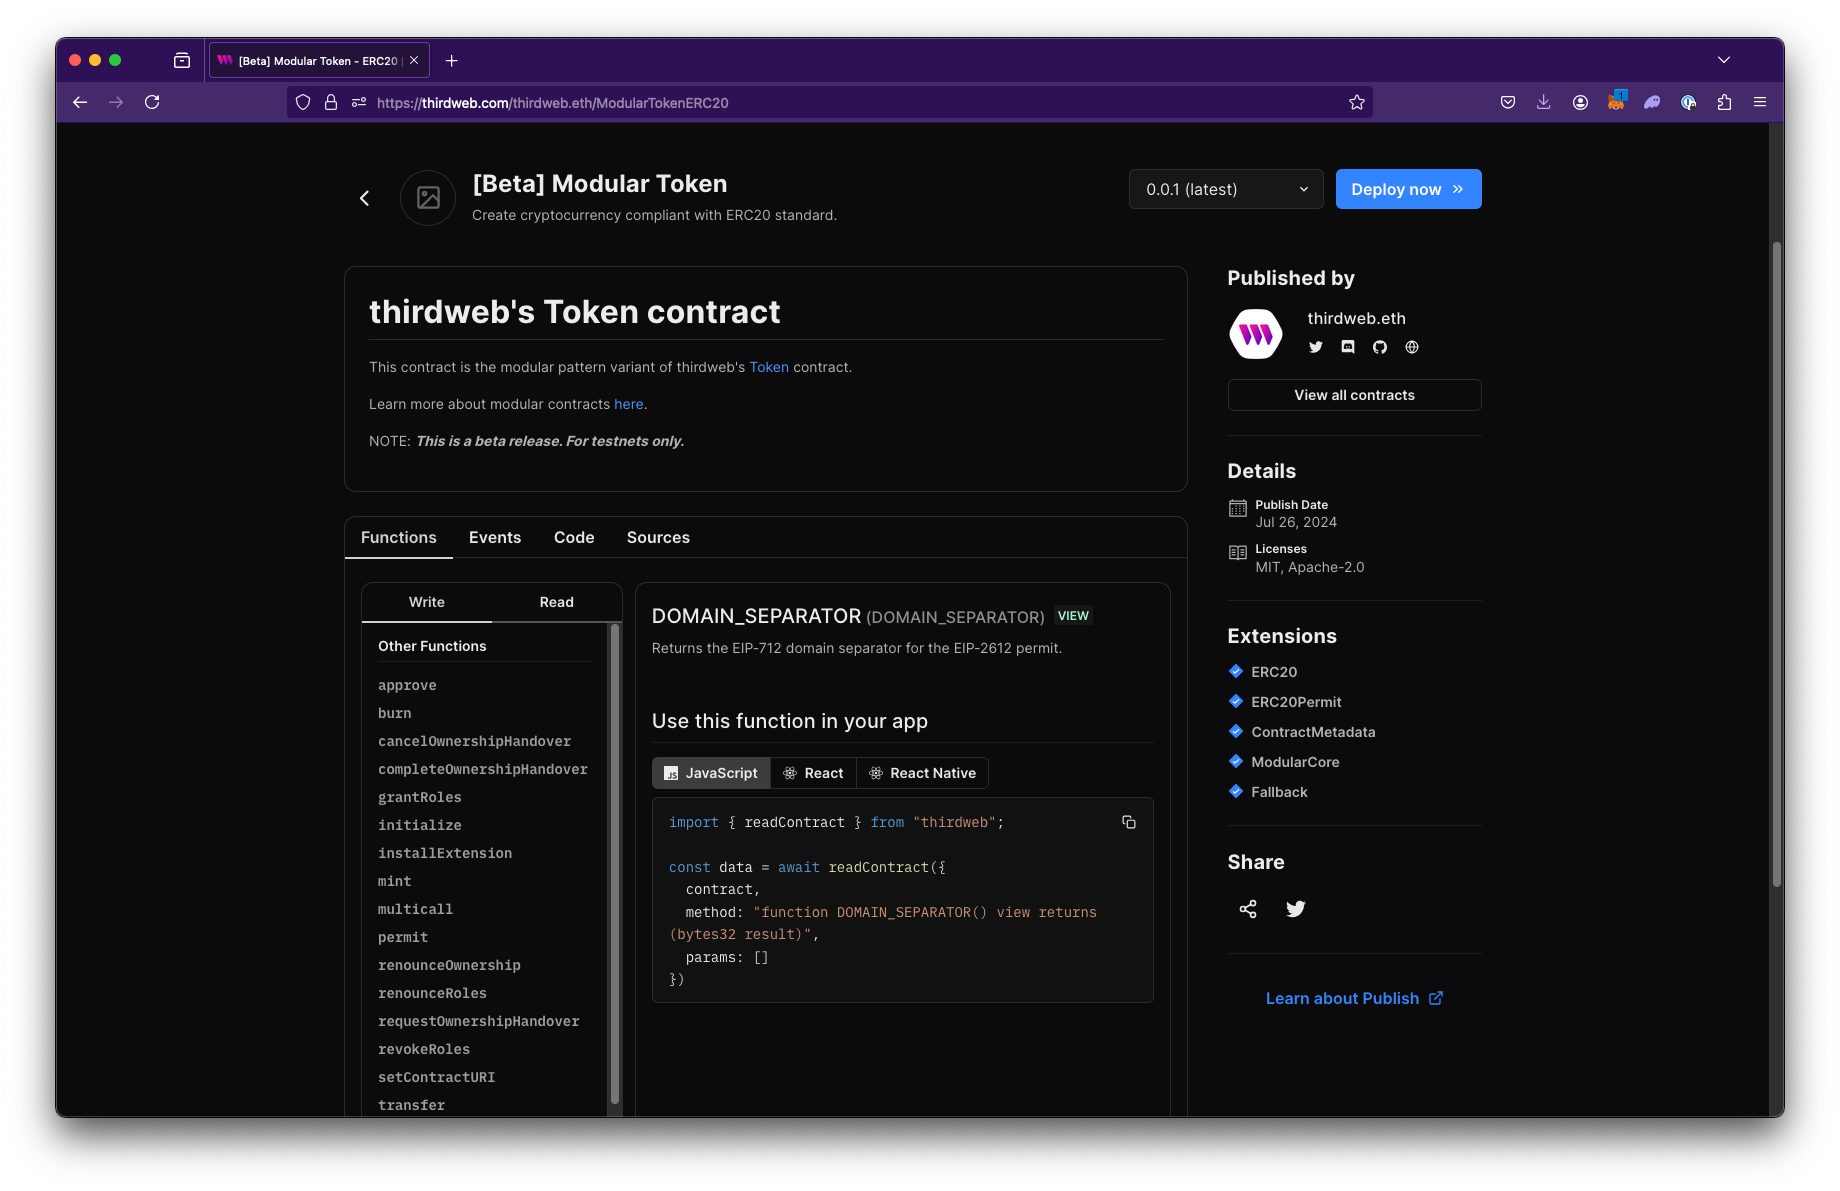
Task: Open the Token link in description
Action: tap(769, 367)
